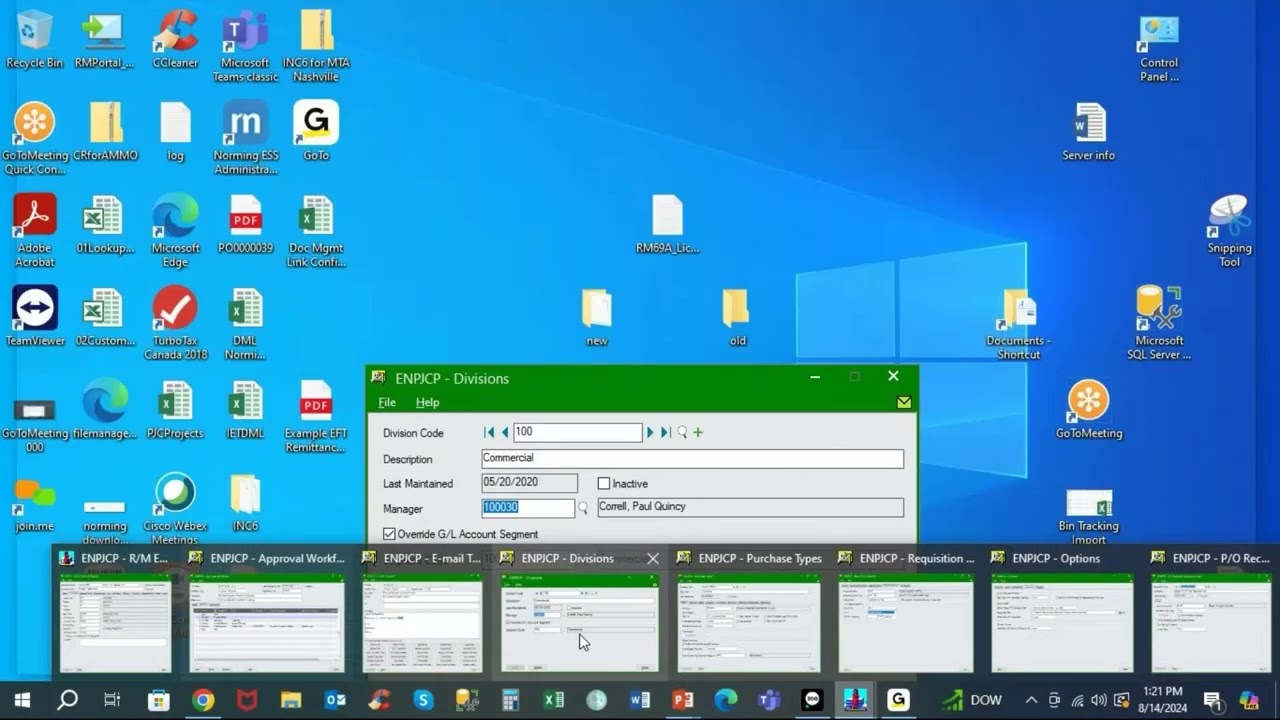Open GoToMeeting Quick Connect desktop icon
Viewport: 1280px width, 720px height.
(x=35, y=138)
